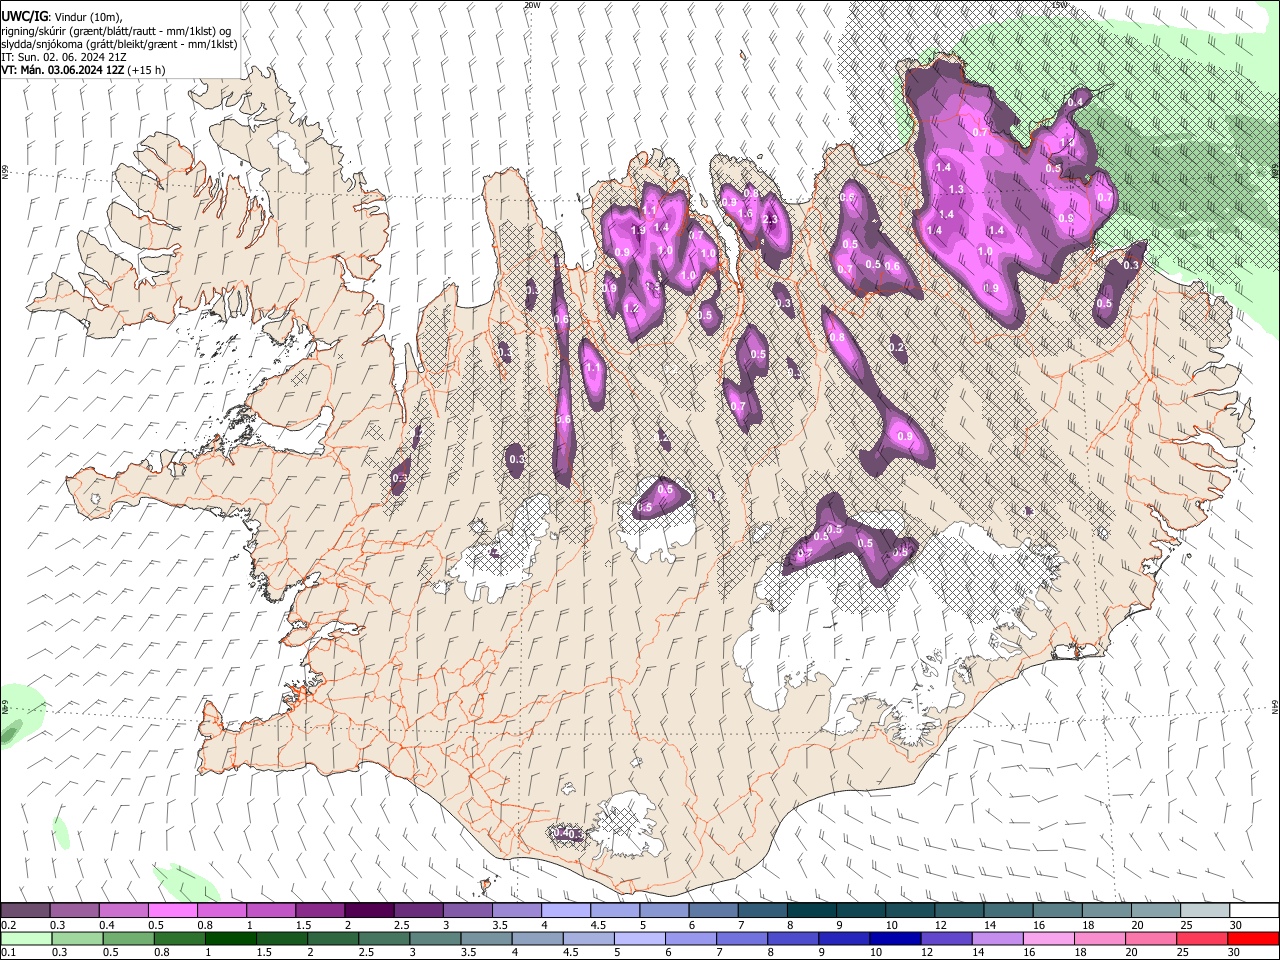Select the 2 dark purple swatch in the snow legend

pos(369,910)
